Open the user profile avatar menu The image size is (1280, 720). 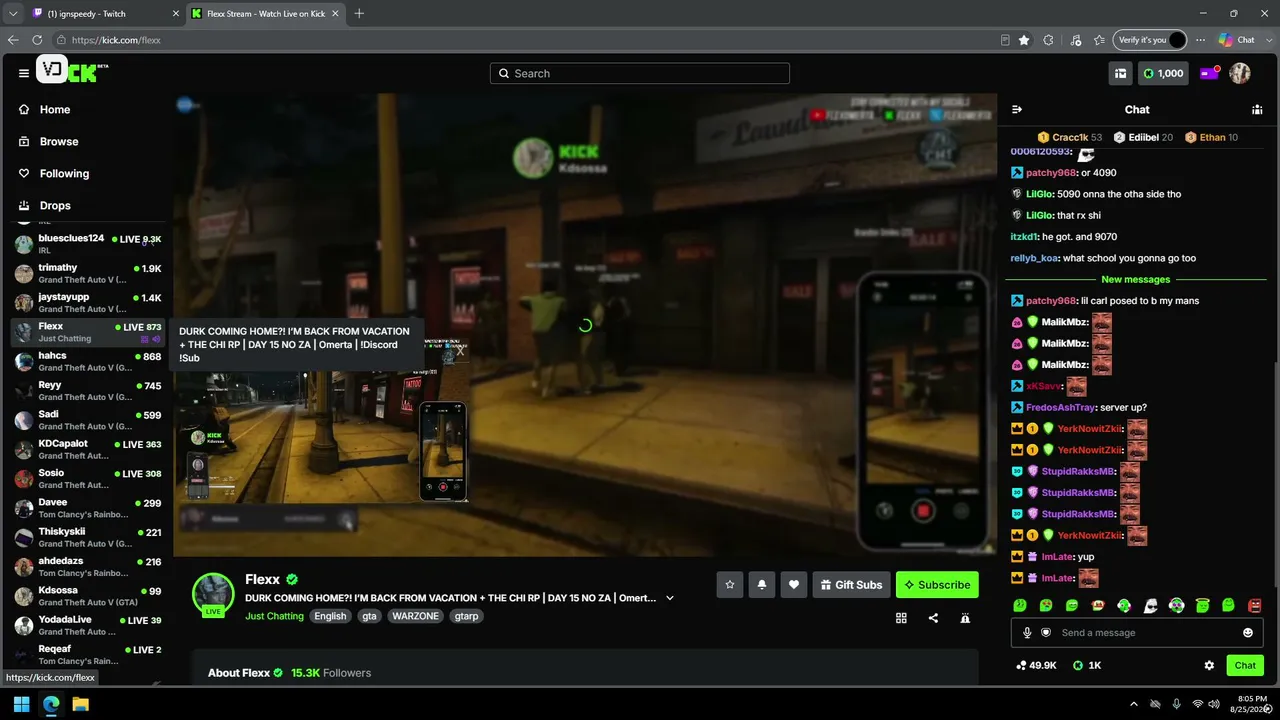point(1240,73)
